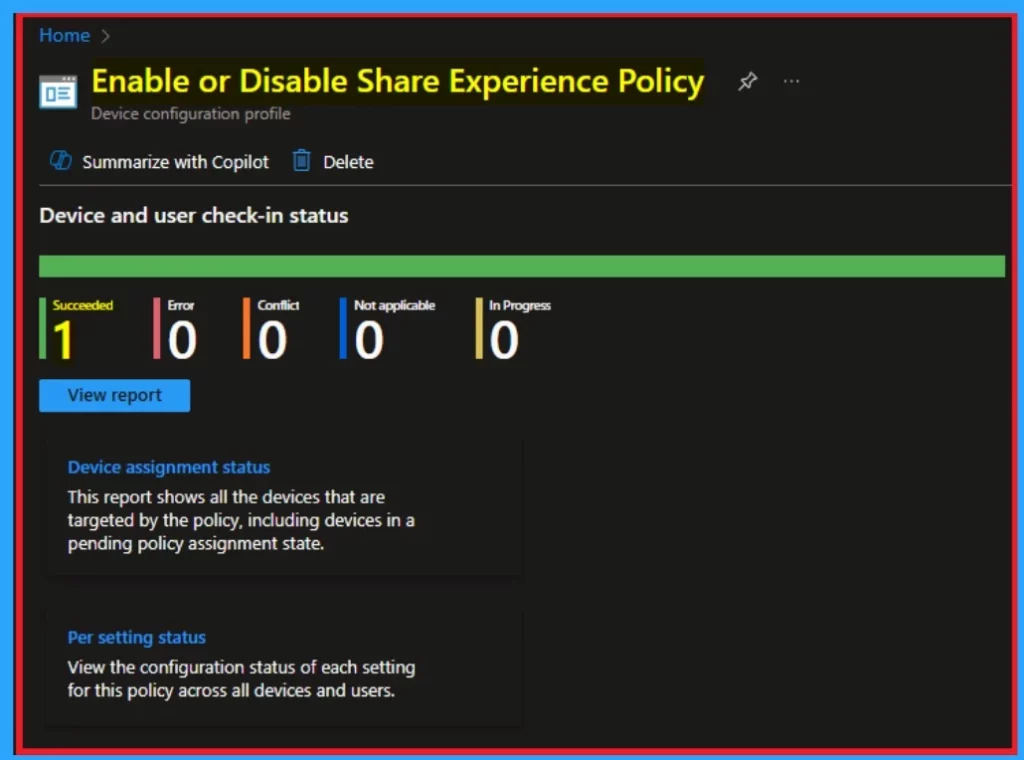Screen dimensions: 1024x760
Task: Click the Device assignment status description text
Action: coord(241,520)
